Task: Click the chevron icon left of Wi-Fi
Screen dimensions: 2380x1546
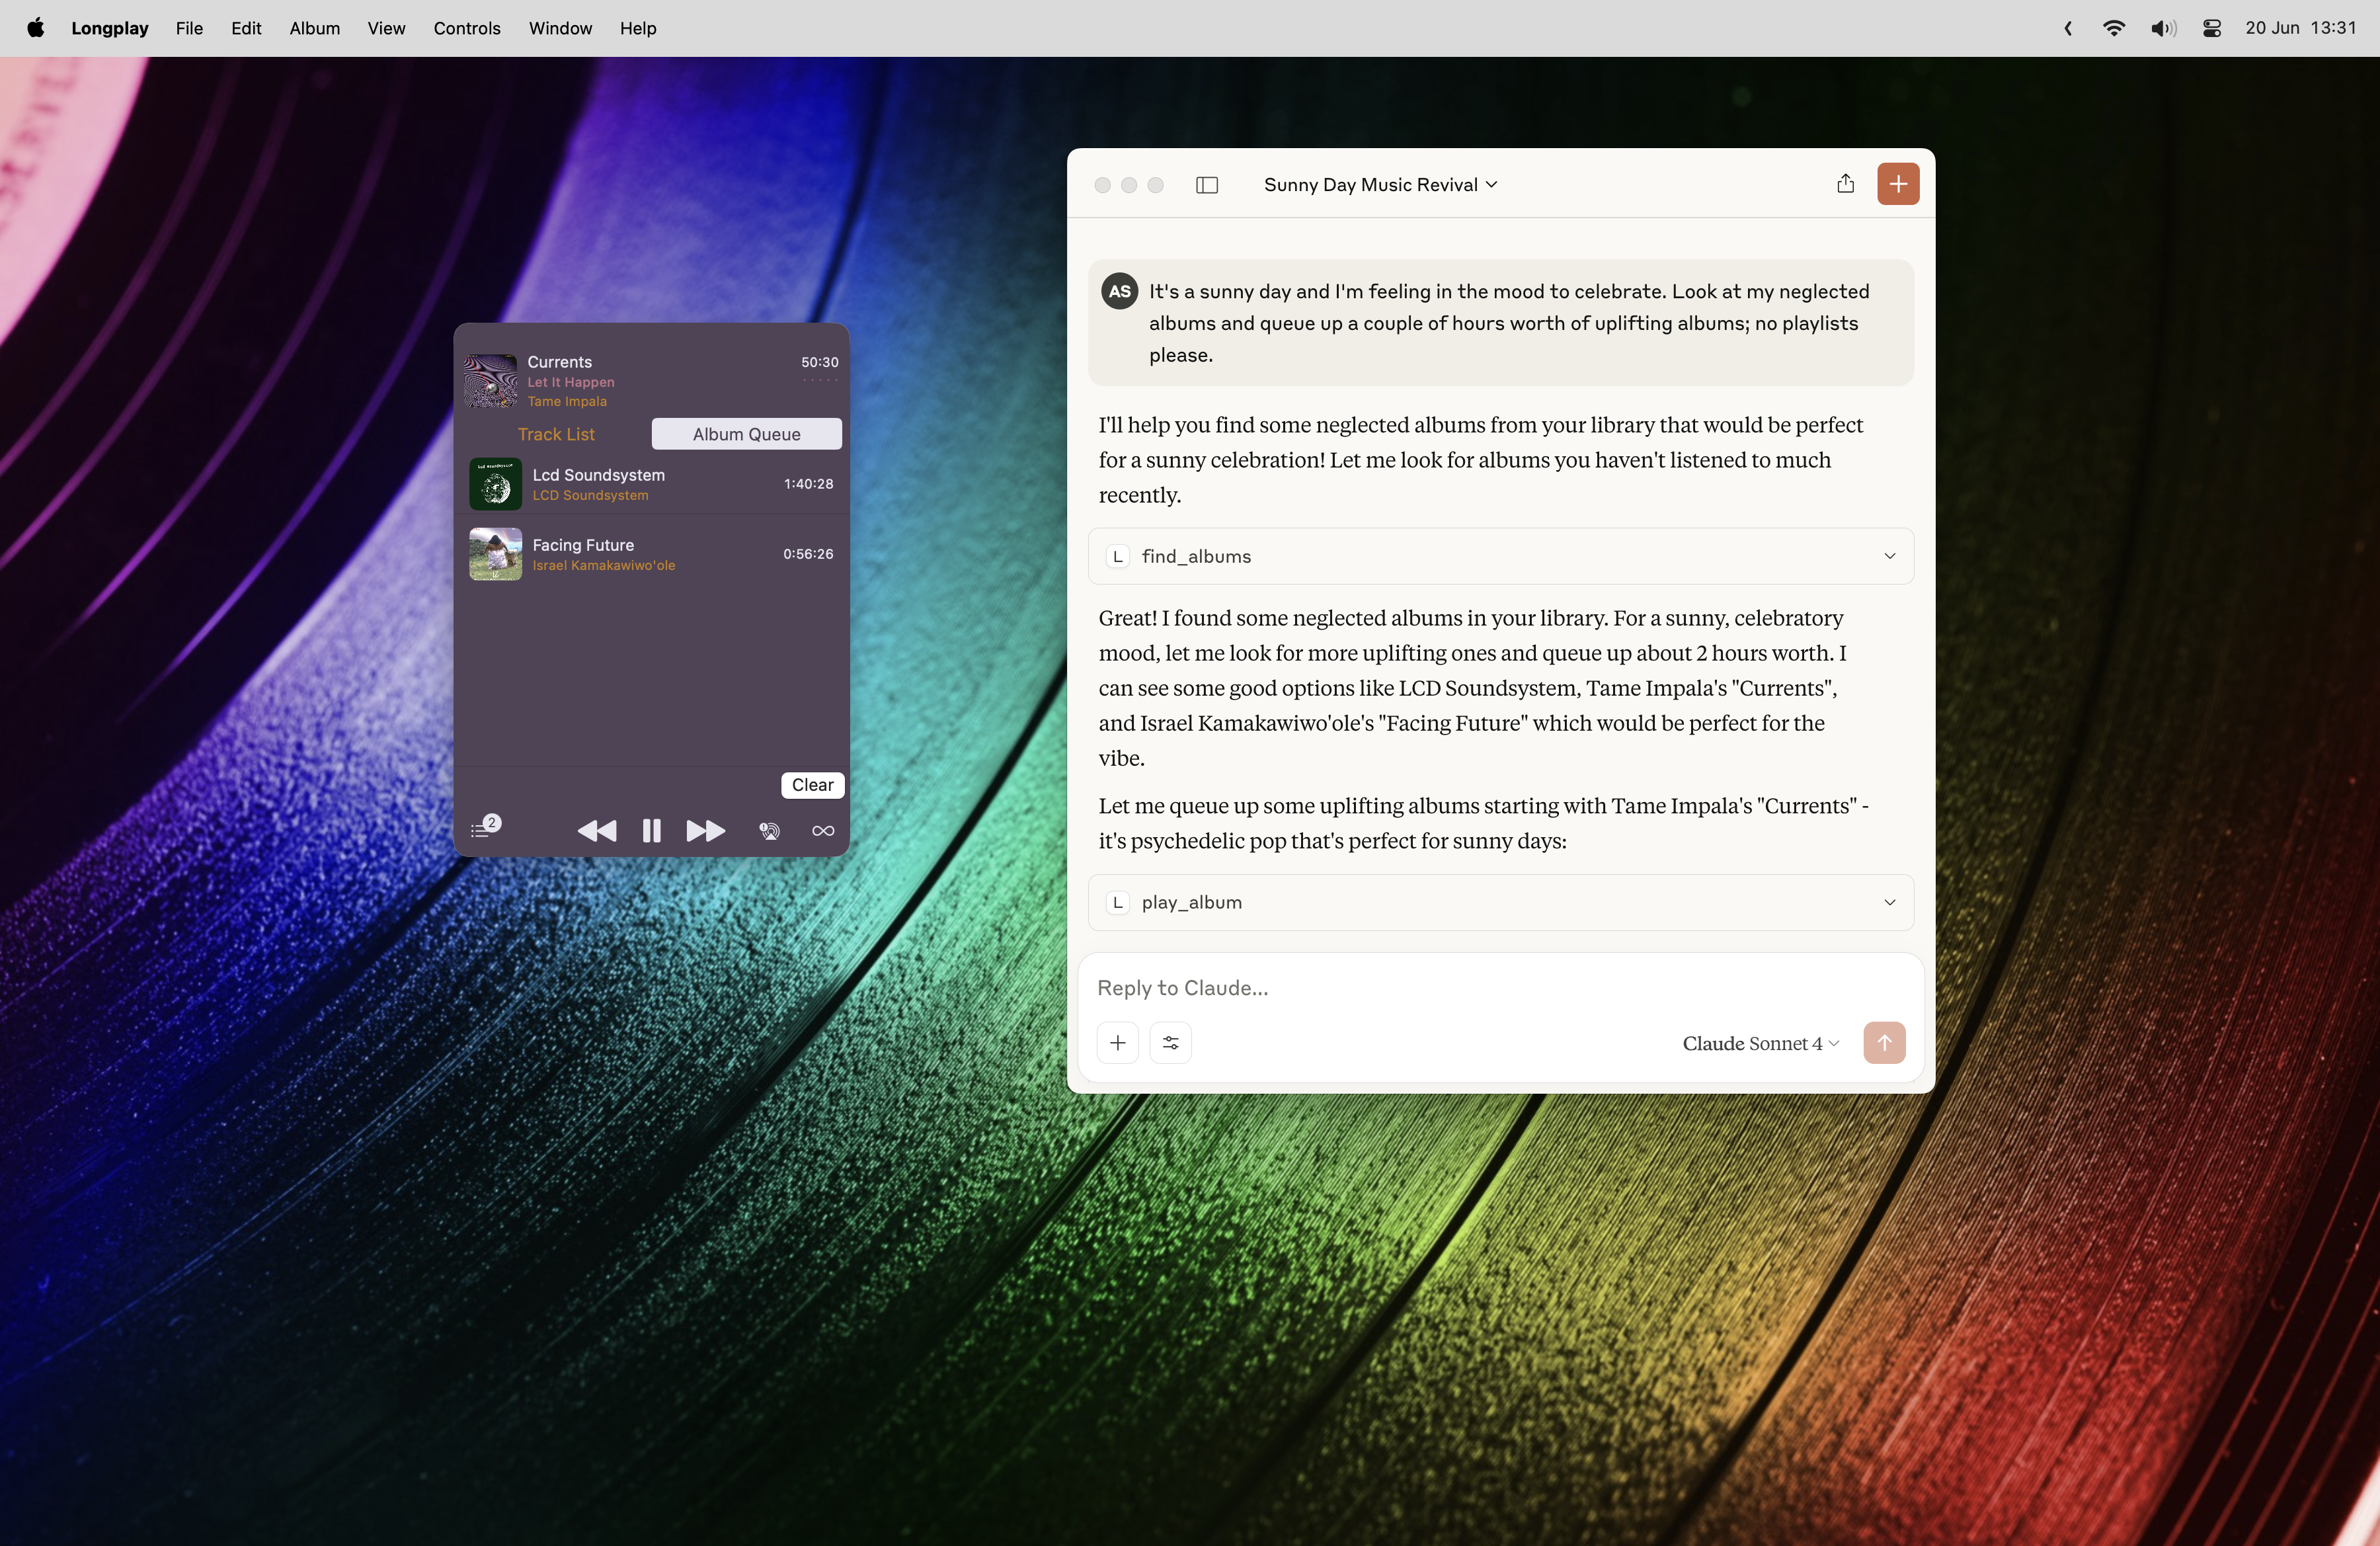Action: tap(2068, 28)
